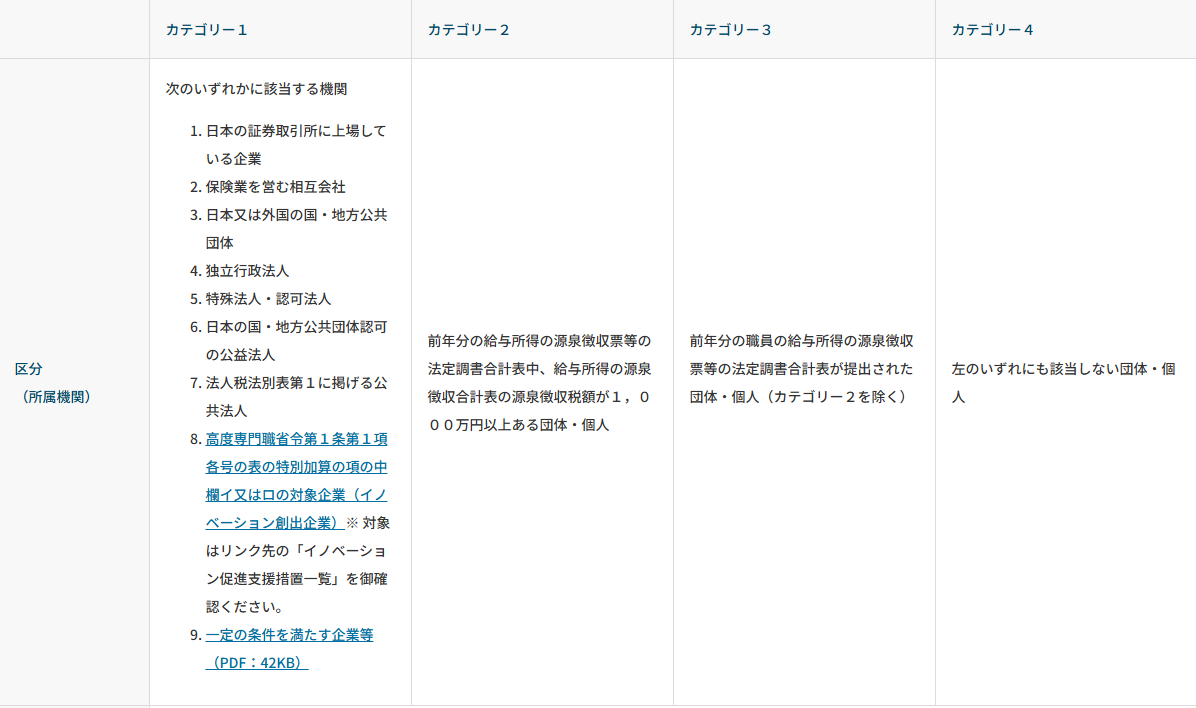Click list item 日本の国・地方公共団体認可の公益法人
1196x708 pixels.
(x=296, y=327)
